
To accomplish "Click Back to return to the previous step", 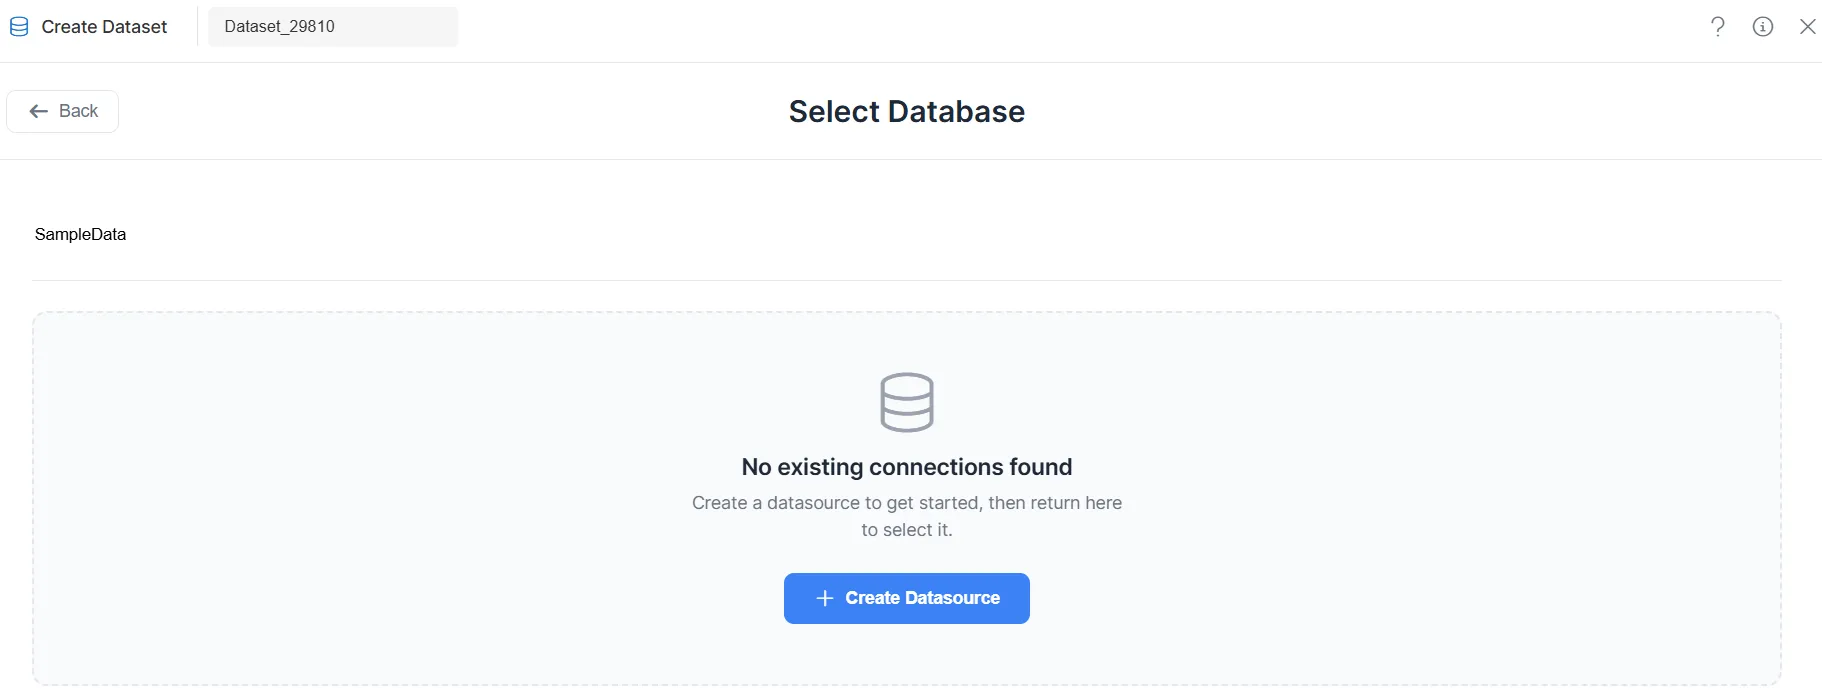I will (x=62, y=111).
